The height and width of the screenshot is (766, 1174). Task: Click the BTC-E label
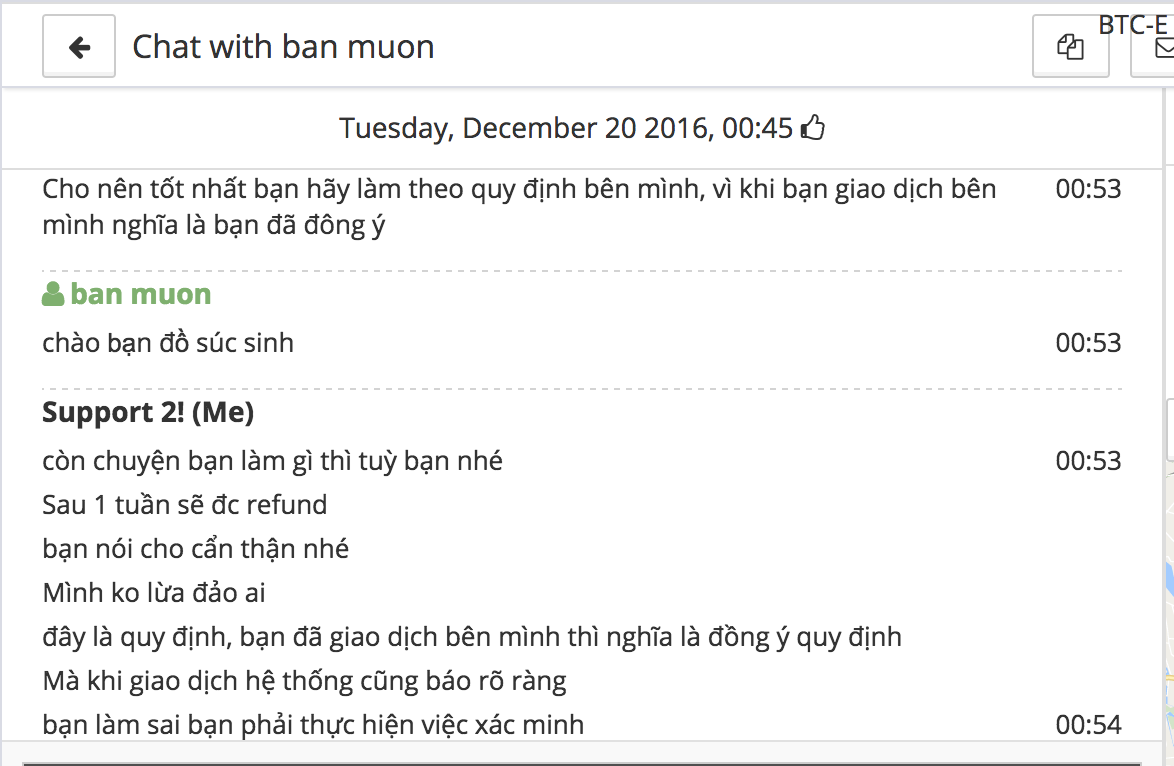[1132, 25]
